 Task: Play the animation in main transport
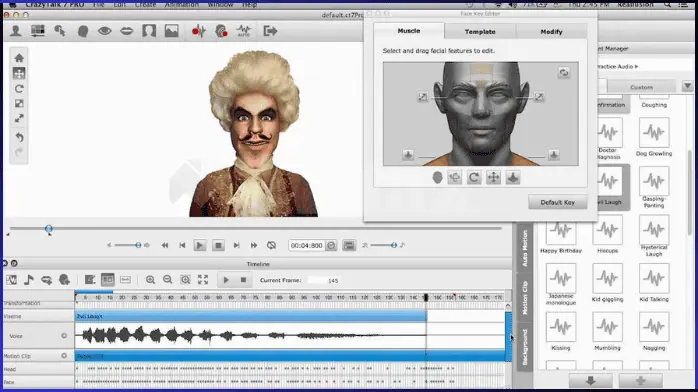pos(200,245)
